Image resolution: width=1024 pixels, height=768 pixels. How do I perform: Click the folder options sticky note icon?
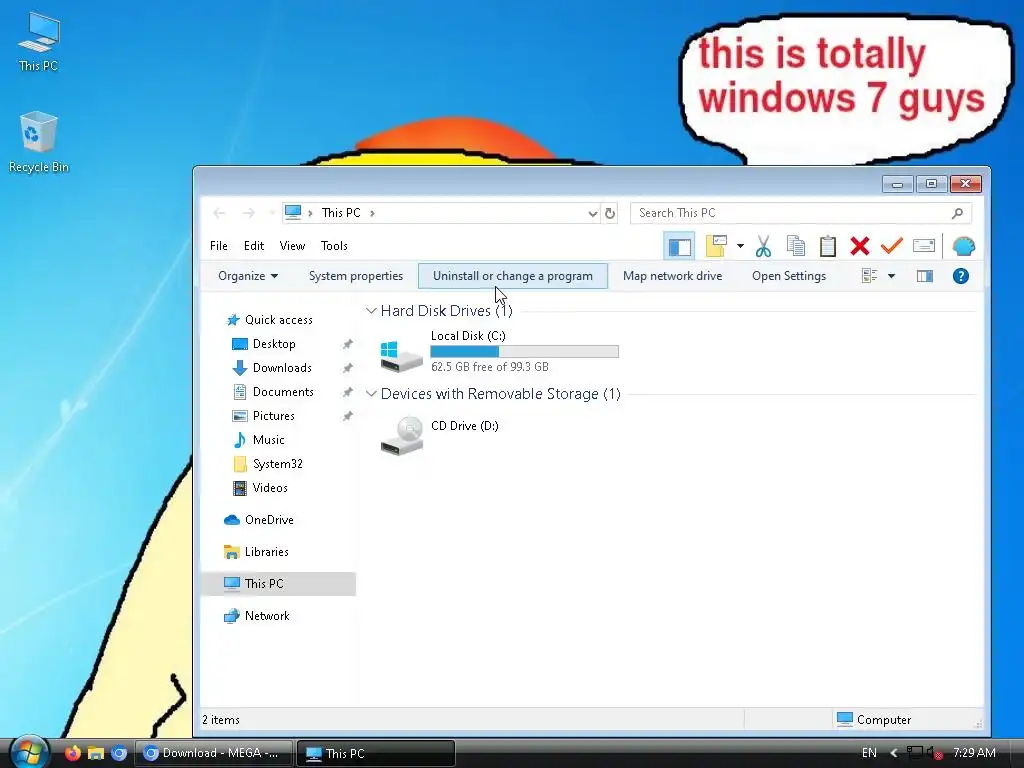(x=716, y=246)
